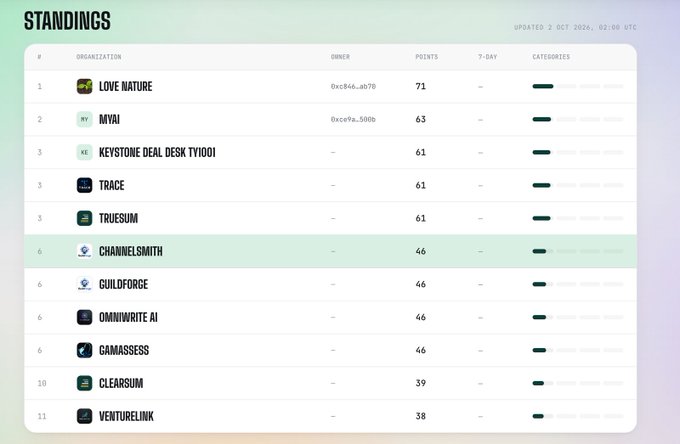
Task: Click the Truesum logo icon
Action: coord(85,218)
